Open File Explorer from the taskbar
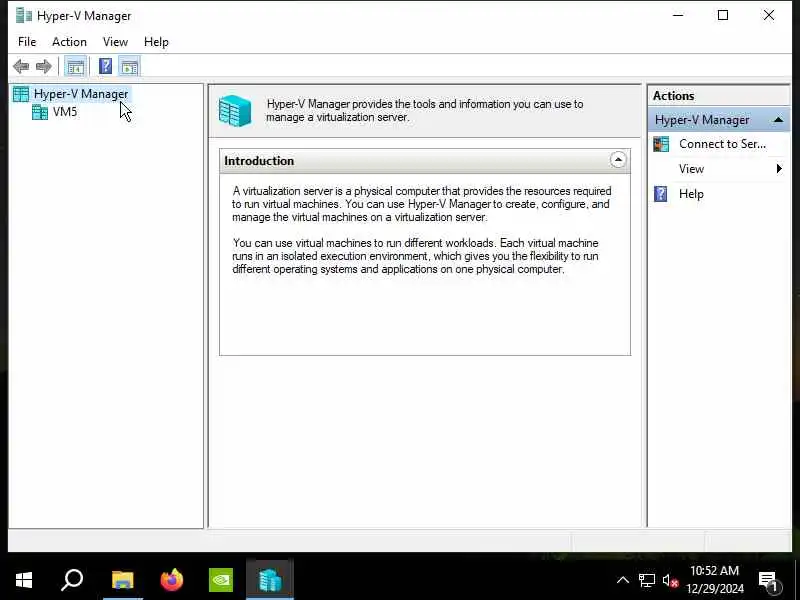The height and width of the screenshot is (600, 800). tap(122, 580)
